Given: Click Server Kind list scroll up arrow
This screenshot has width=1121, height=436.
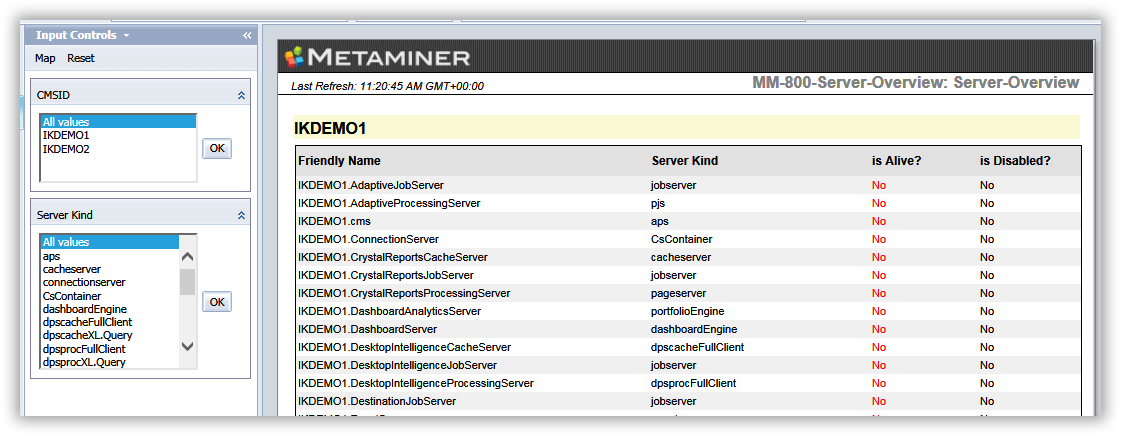Looking at the screenshot, I should click(x=187, y=257).
